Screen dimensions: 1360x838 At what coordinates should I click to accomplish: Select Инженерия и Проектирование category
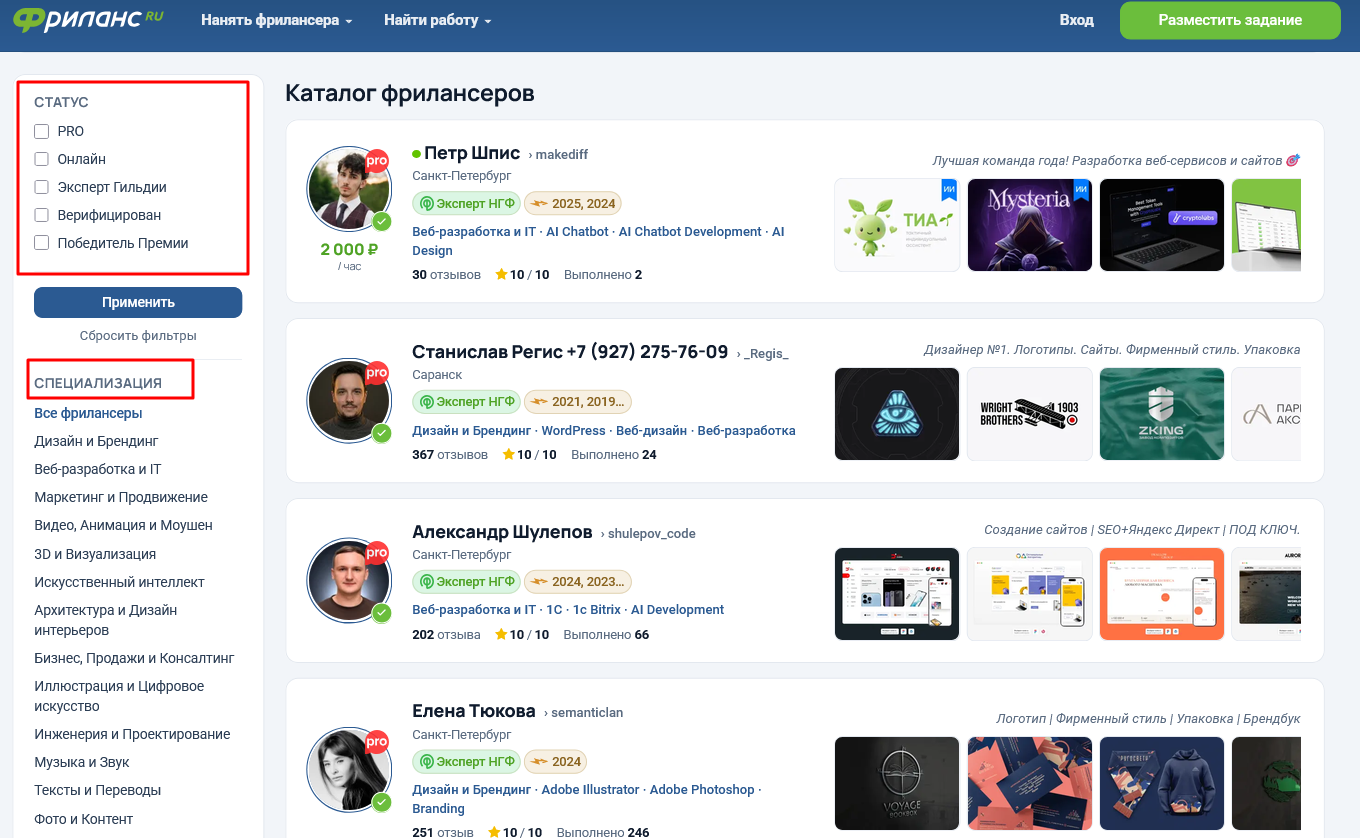coord(132,734)
